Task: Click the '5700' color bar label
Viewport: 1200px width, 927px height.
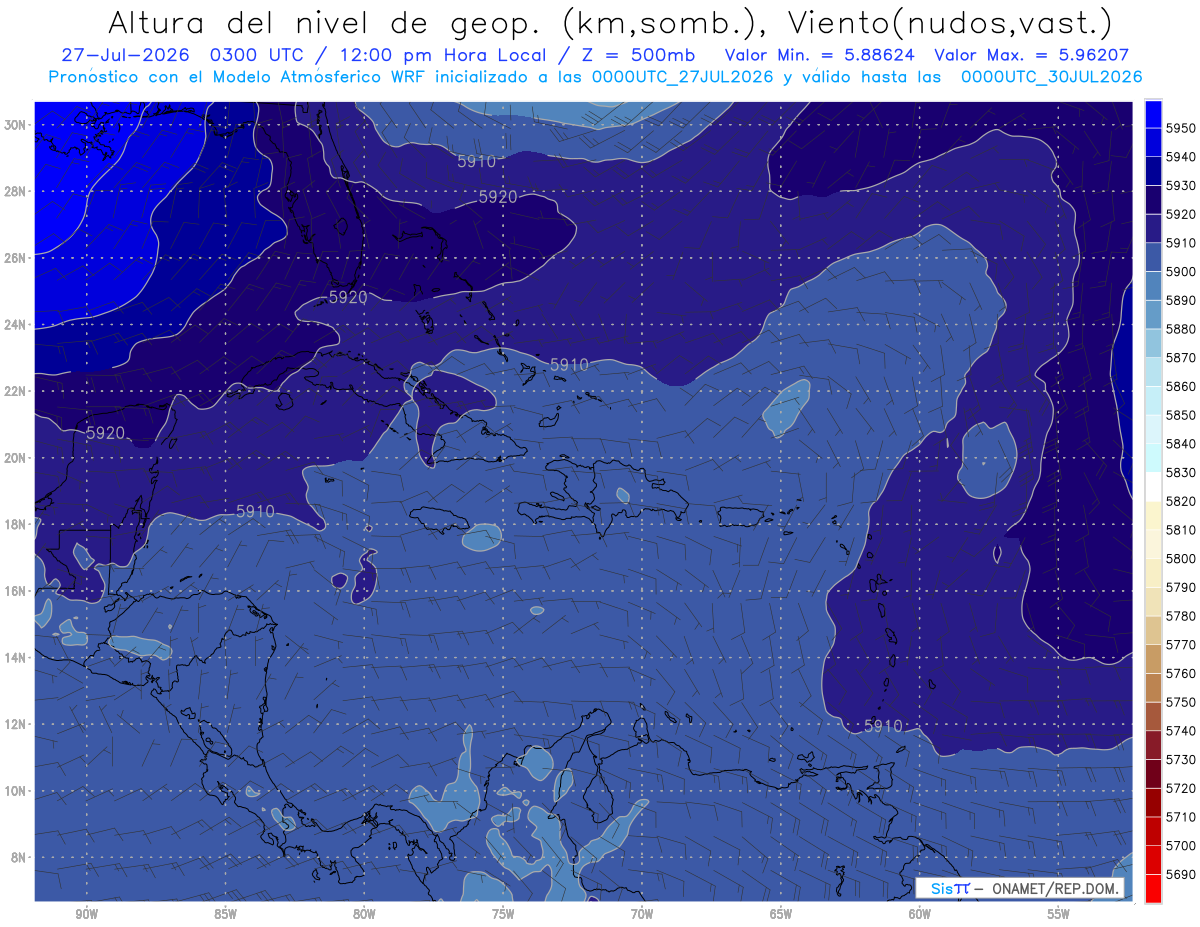Action: click(x=1181, y=846)
